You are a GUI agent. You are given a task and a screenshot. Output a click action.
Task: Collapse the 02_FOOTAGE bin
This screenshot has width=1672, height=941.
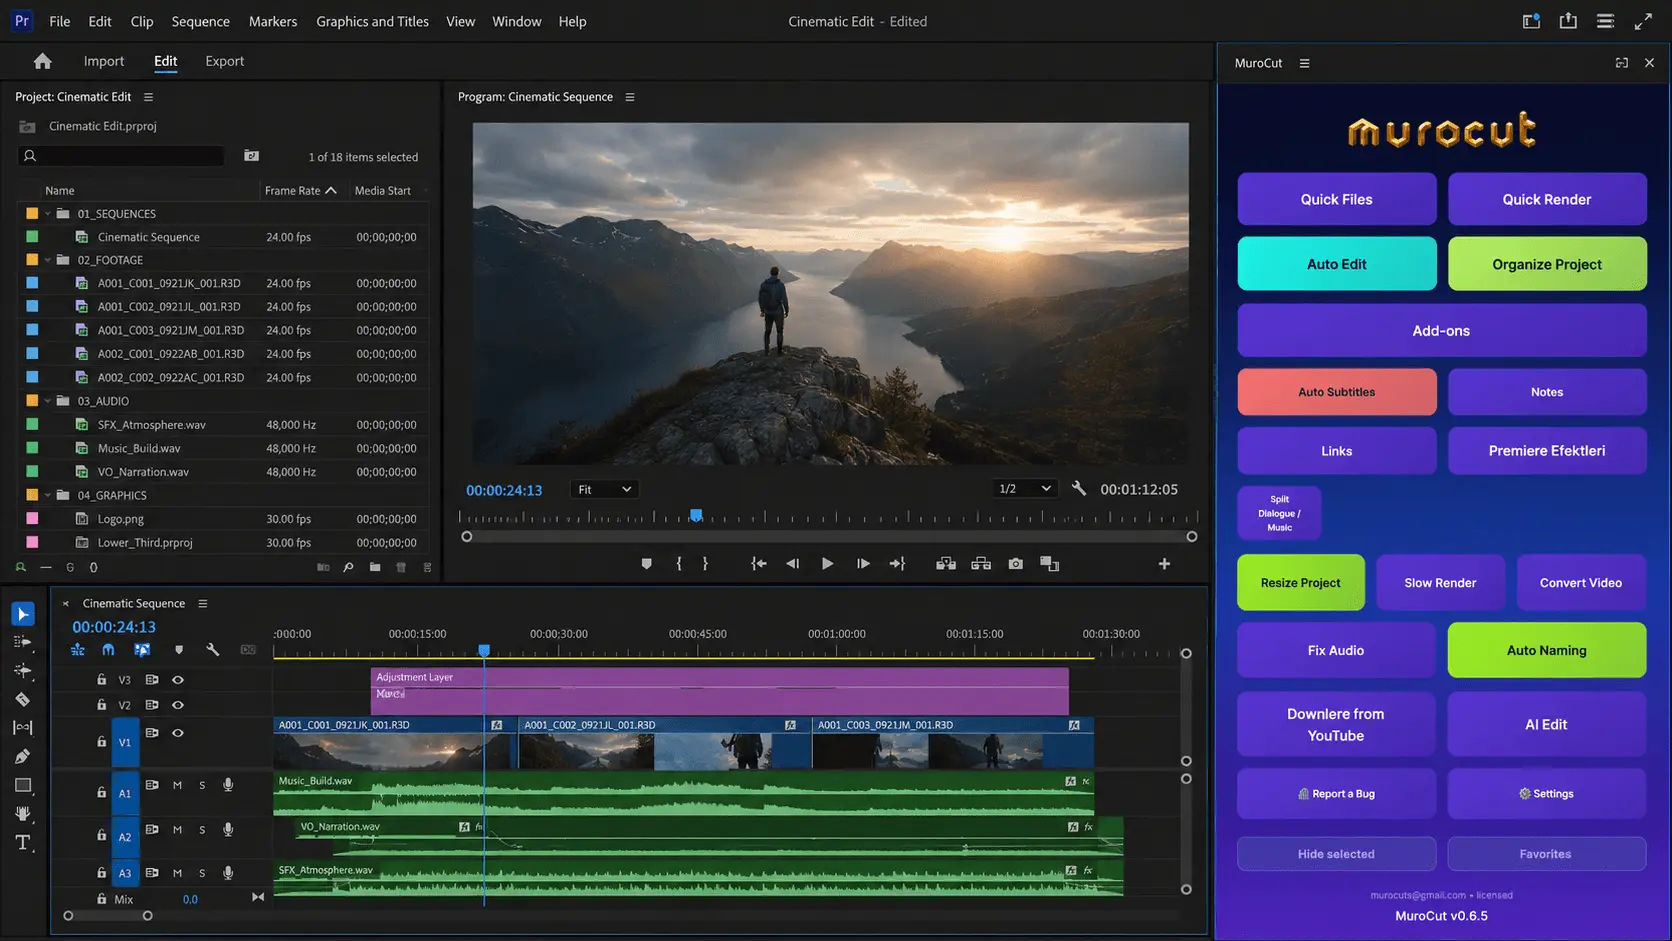point(47,260)
